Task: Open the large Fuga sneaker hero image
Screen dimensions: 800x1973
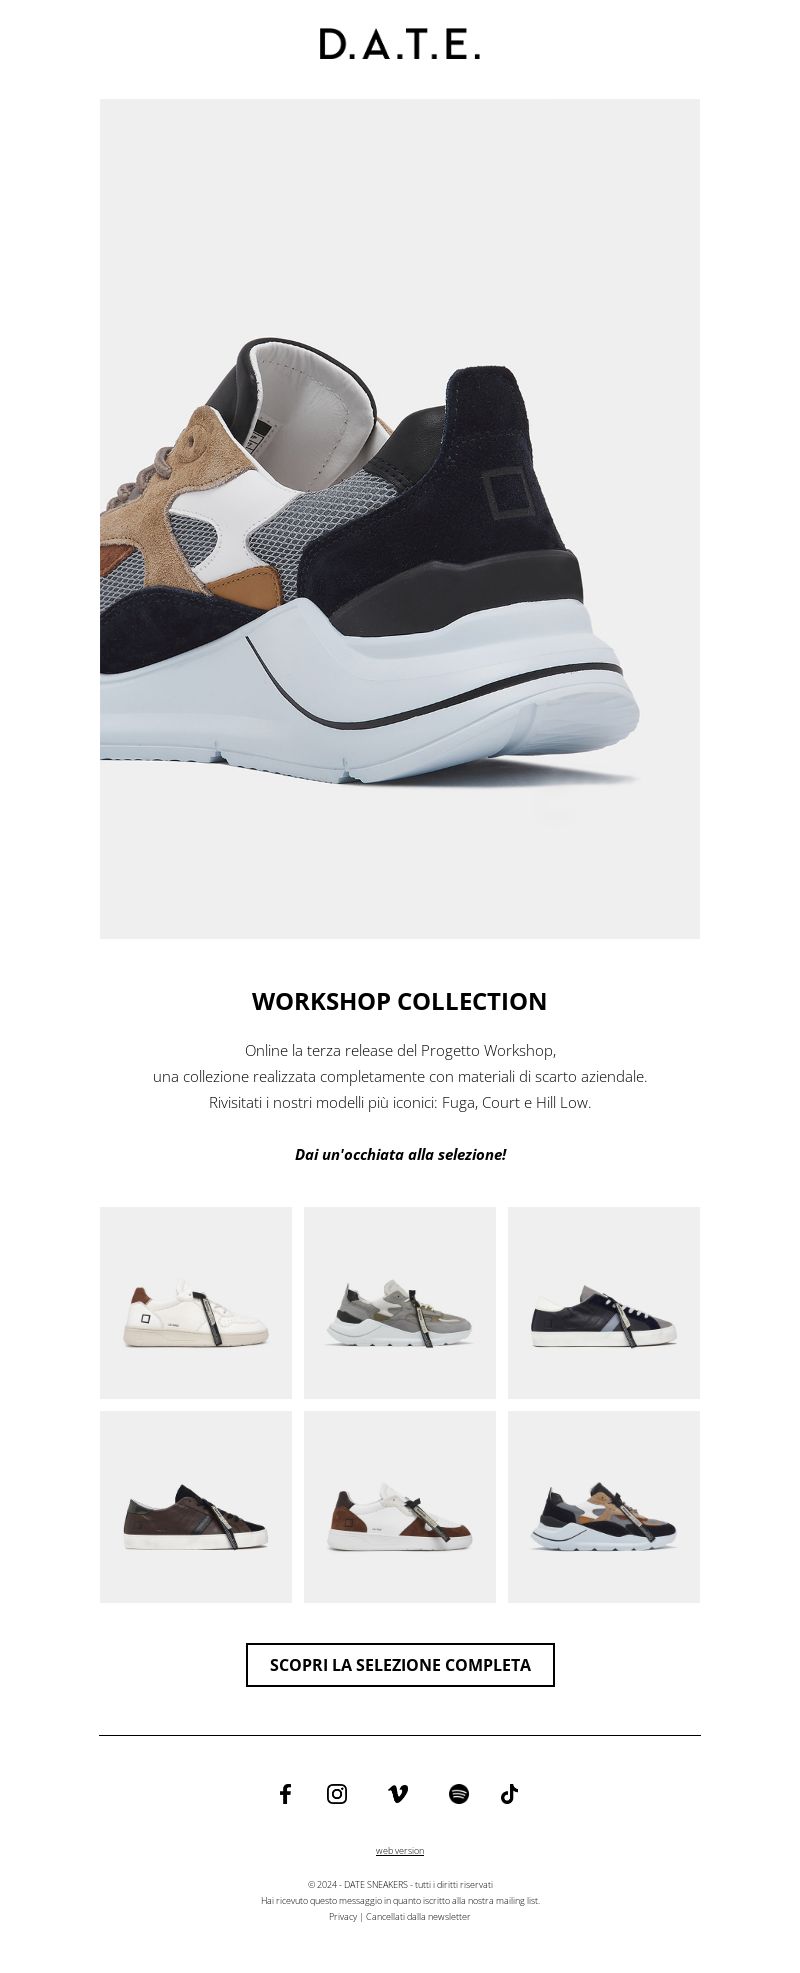Action: point(400,519)
